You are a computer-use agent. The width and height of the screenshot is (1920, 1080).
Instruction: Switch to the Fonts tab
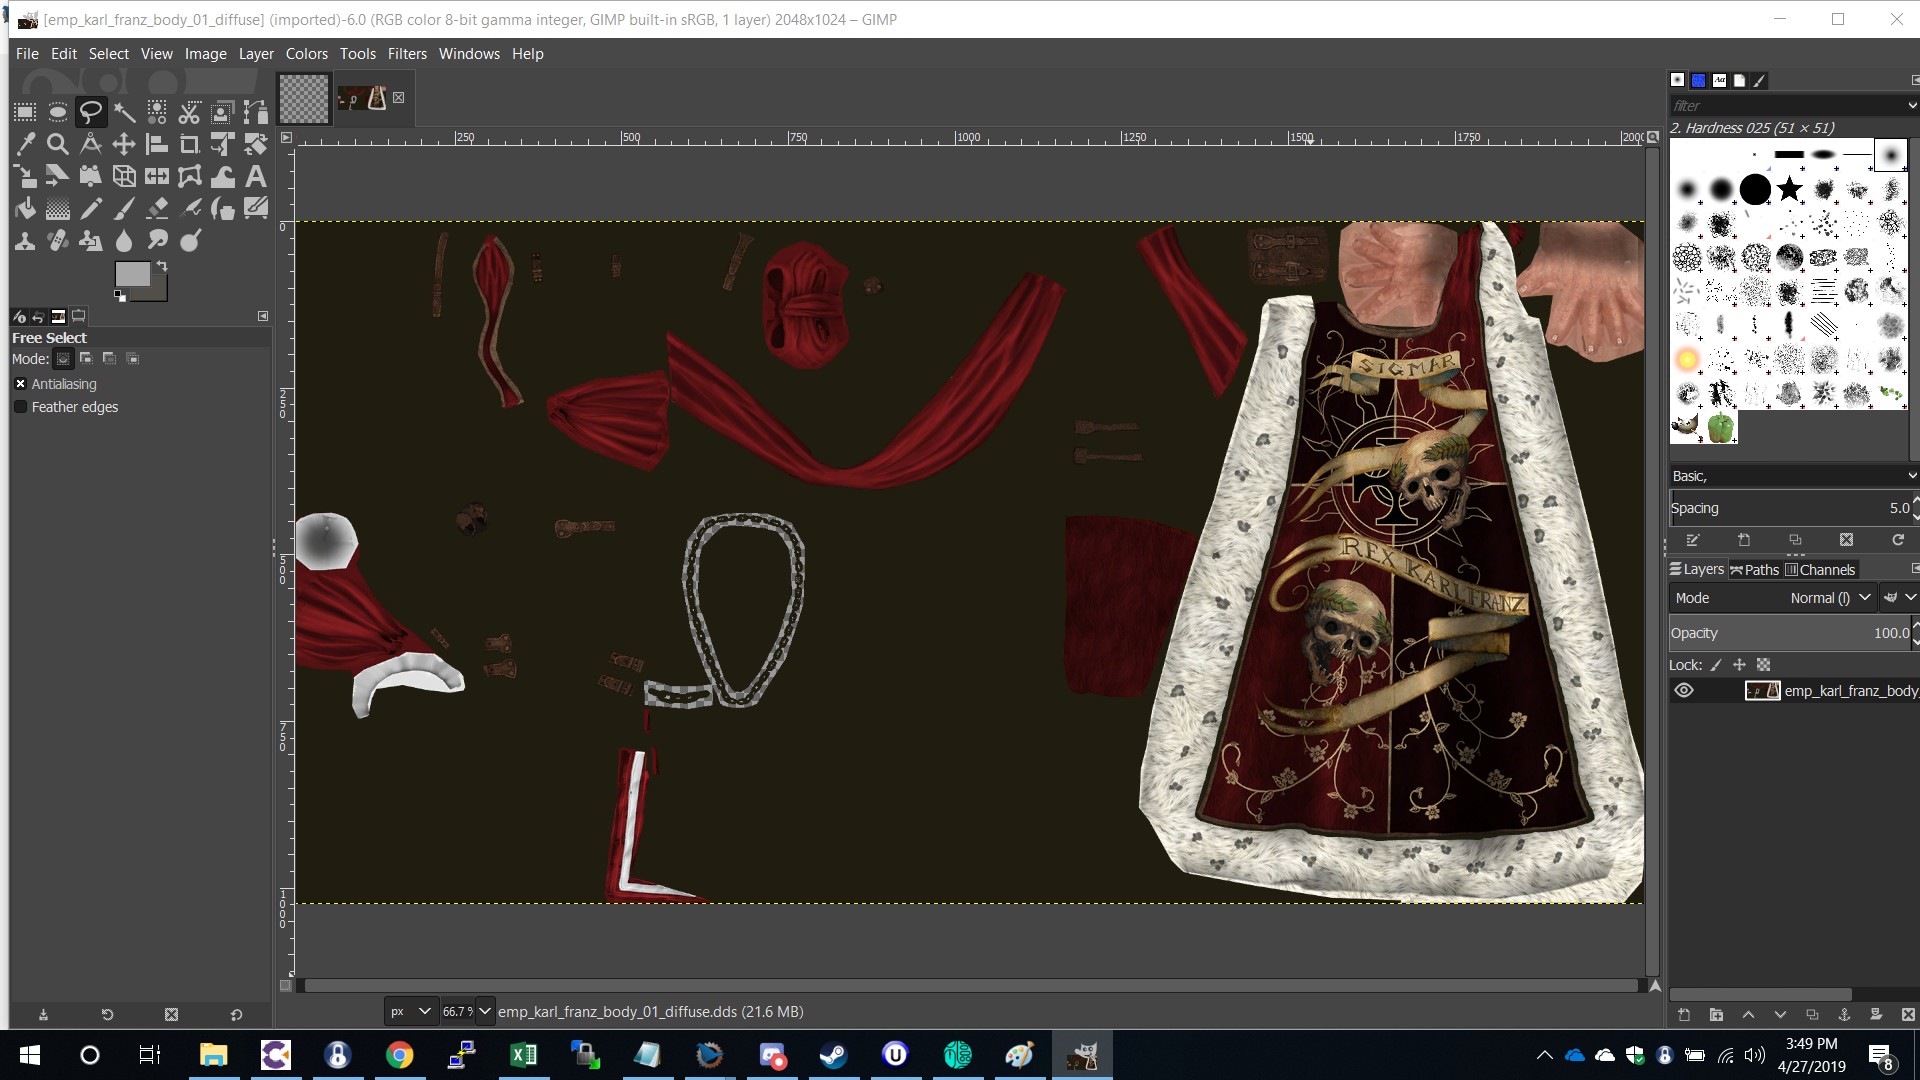click(x=1719, y=80)
